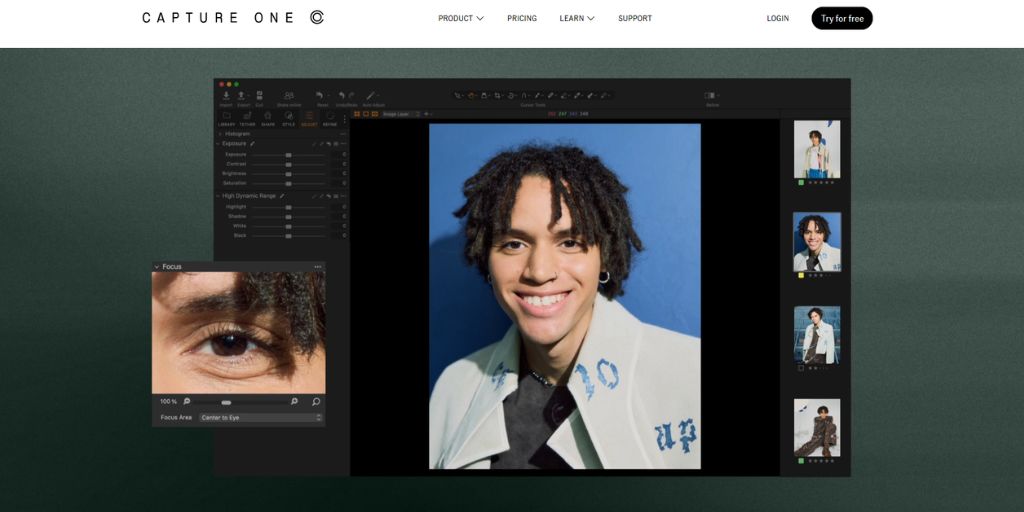The width and height of the screenshot is (1024, 512).
Task: Click the Highlight slider handle
Action: [288, 207]
